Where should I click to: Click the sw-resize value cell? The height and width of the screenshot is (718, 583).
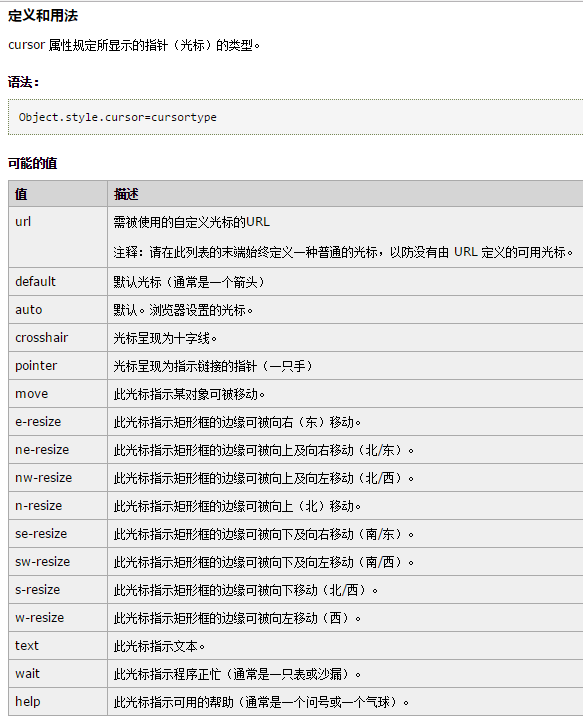58,561
